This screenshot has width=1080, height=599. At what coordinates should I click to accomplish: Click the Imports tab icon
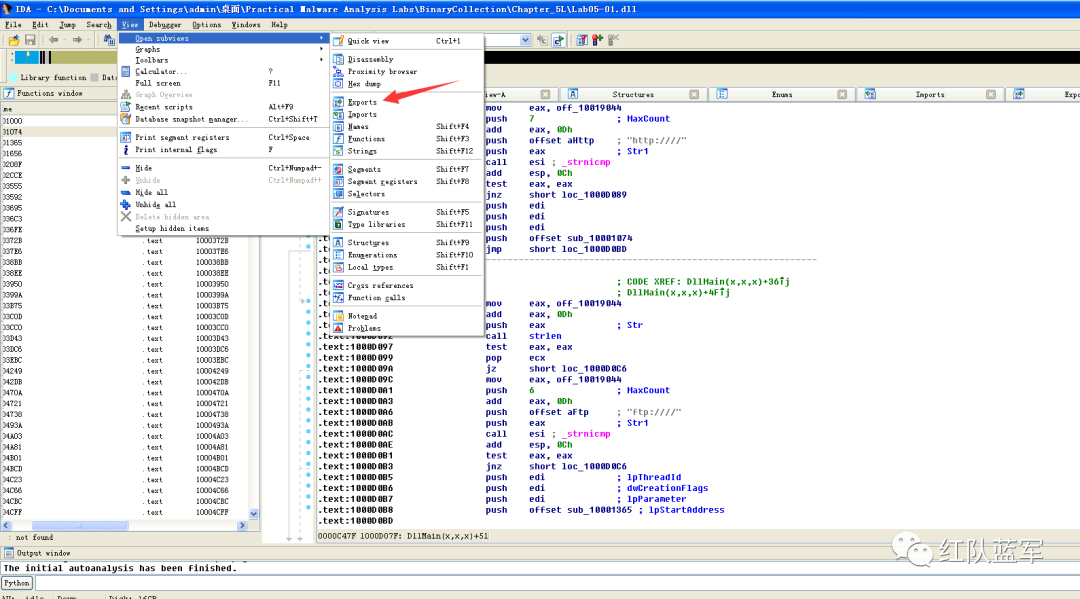click(871, 94)
